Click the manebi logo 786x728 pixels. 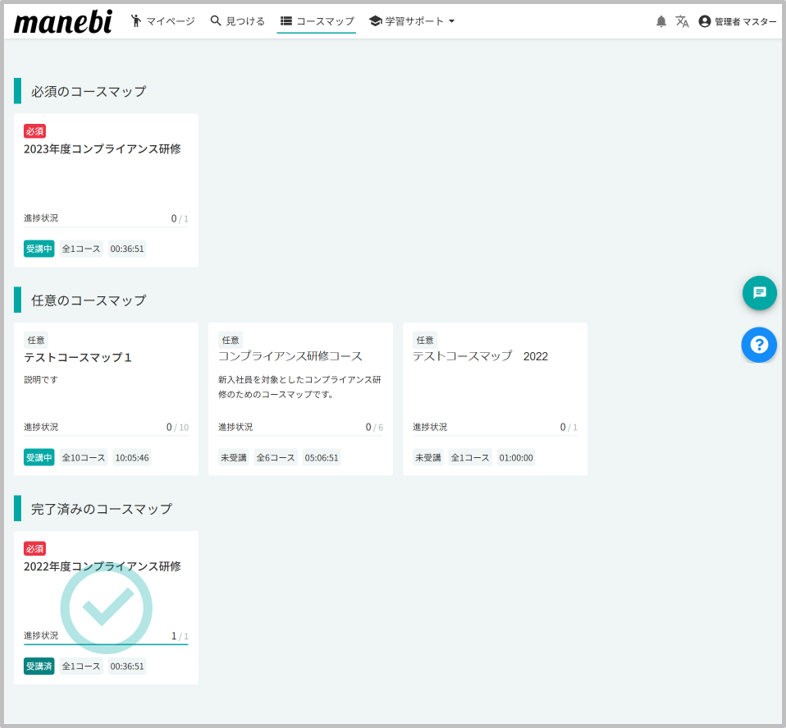coord(63,22)
